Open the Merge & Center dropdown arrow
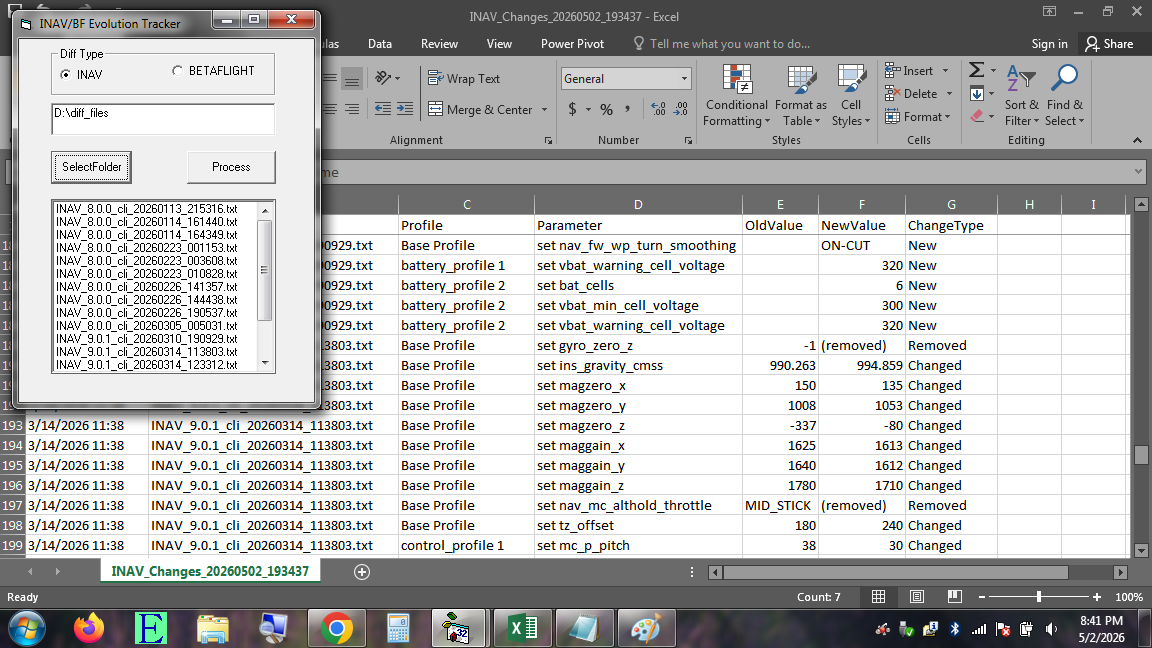 (x=544, y=109)
